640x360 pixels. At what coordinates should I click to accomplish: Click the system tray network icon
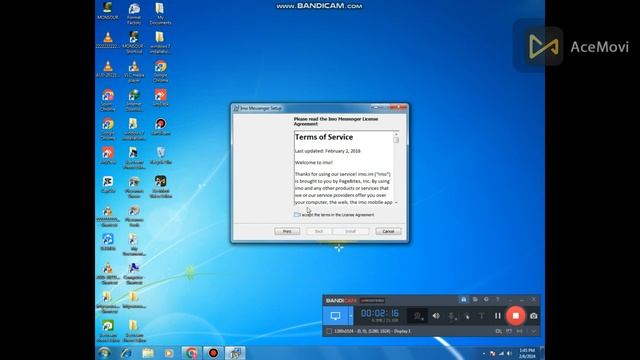[x=501, y=353]
